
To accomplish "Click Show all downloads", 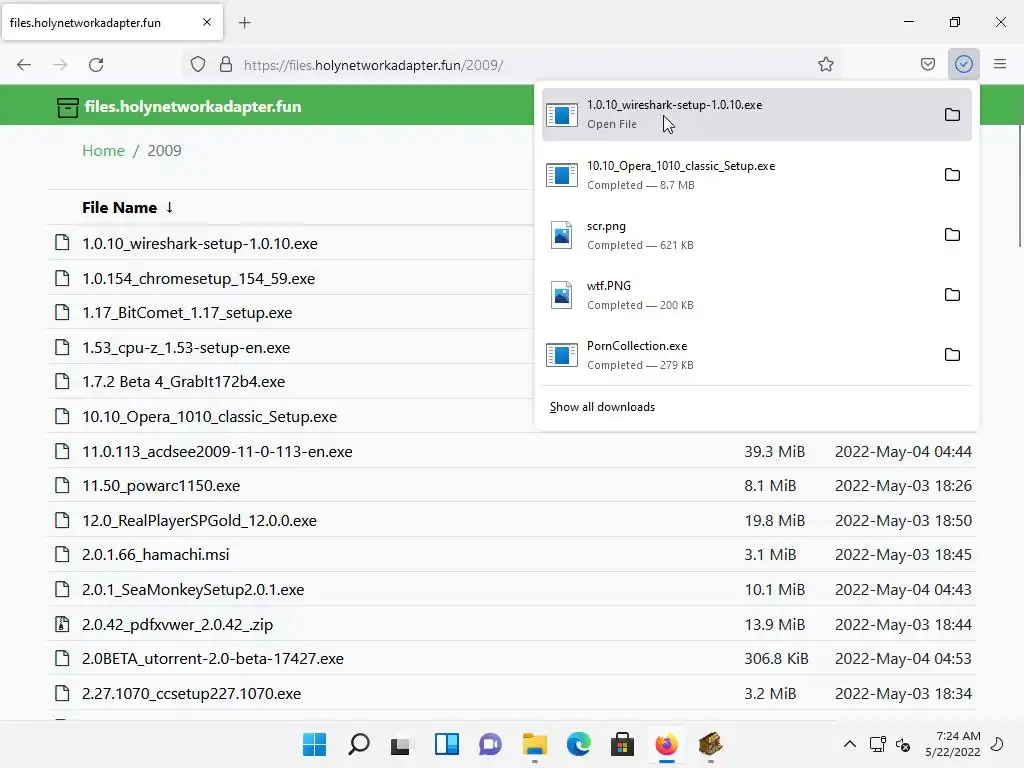I will pyautogui.click(x=602, y=407).
